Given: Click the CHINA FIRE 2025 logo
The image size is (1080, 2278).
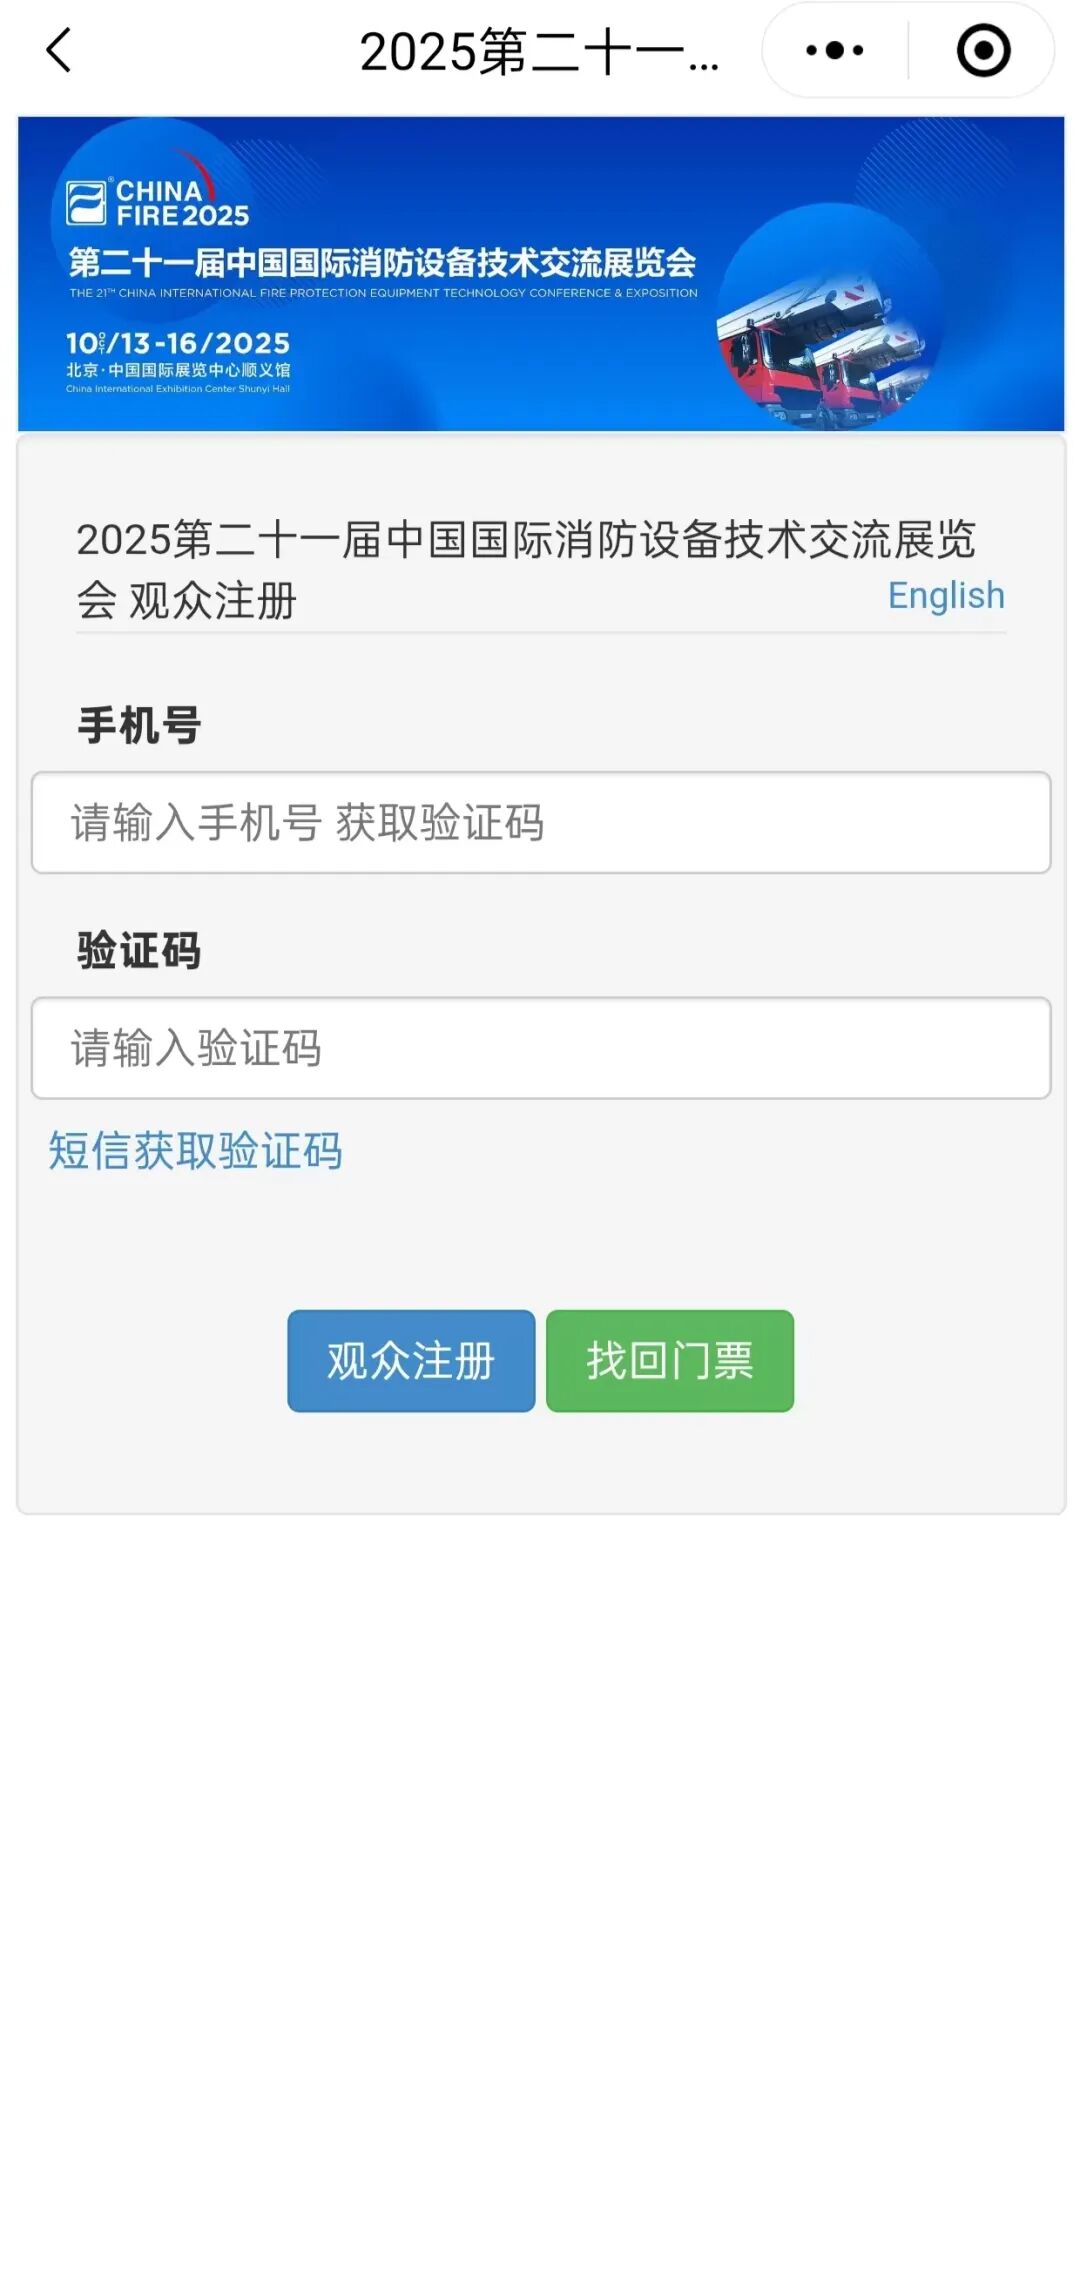Looking at the screenshot, I should coord(158,203).
